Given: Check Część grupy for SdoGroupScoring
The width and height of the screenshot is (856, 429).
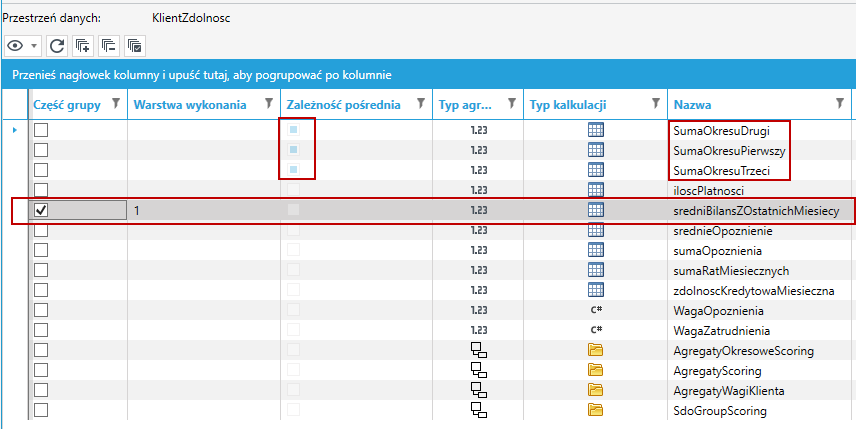Looking at the screenshot, I should tap(41, 410).
